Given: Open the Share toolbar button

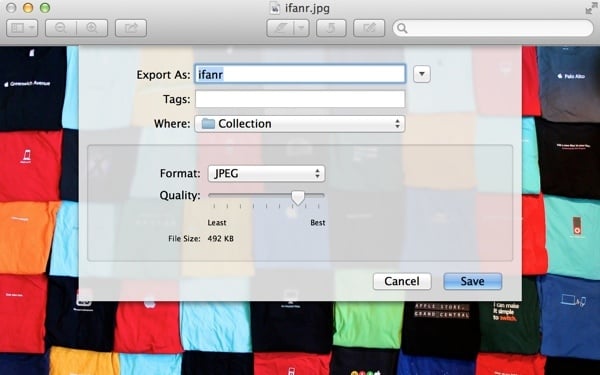Looking at the screenshot, I should click(131, 28).
